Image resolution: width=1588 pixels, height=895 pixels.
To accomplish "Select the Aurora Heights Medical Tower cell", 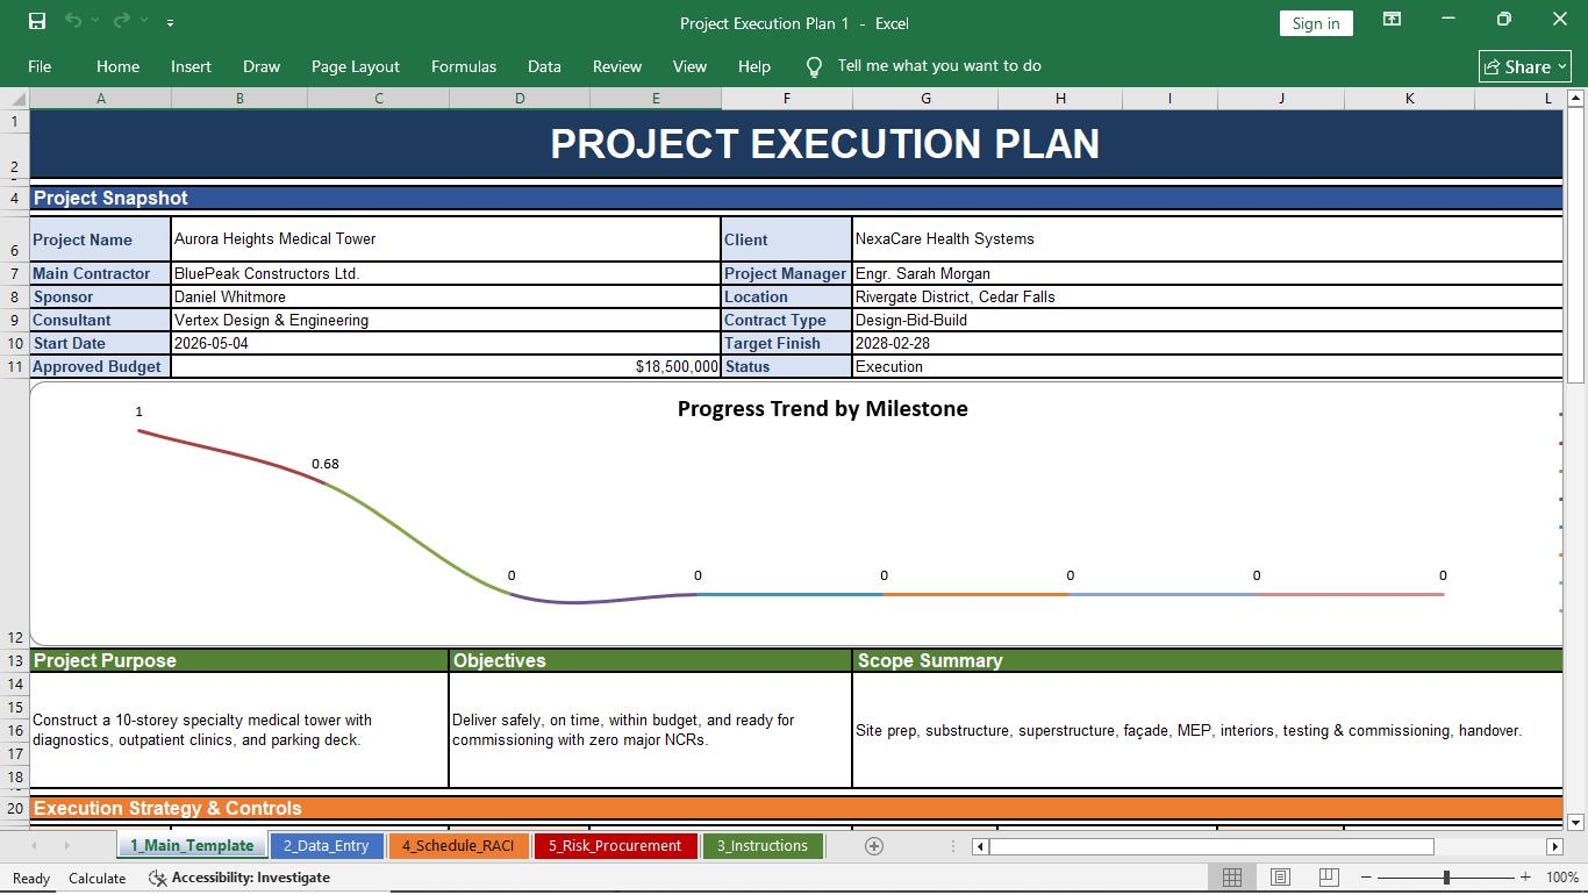I will coord(445,239).
